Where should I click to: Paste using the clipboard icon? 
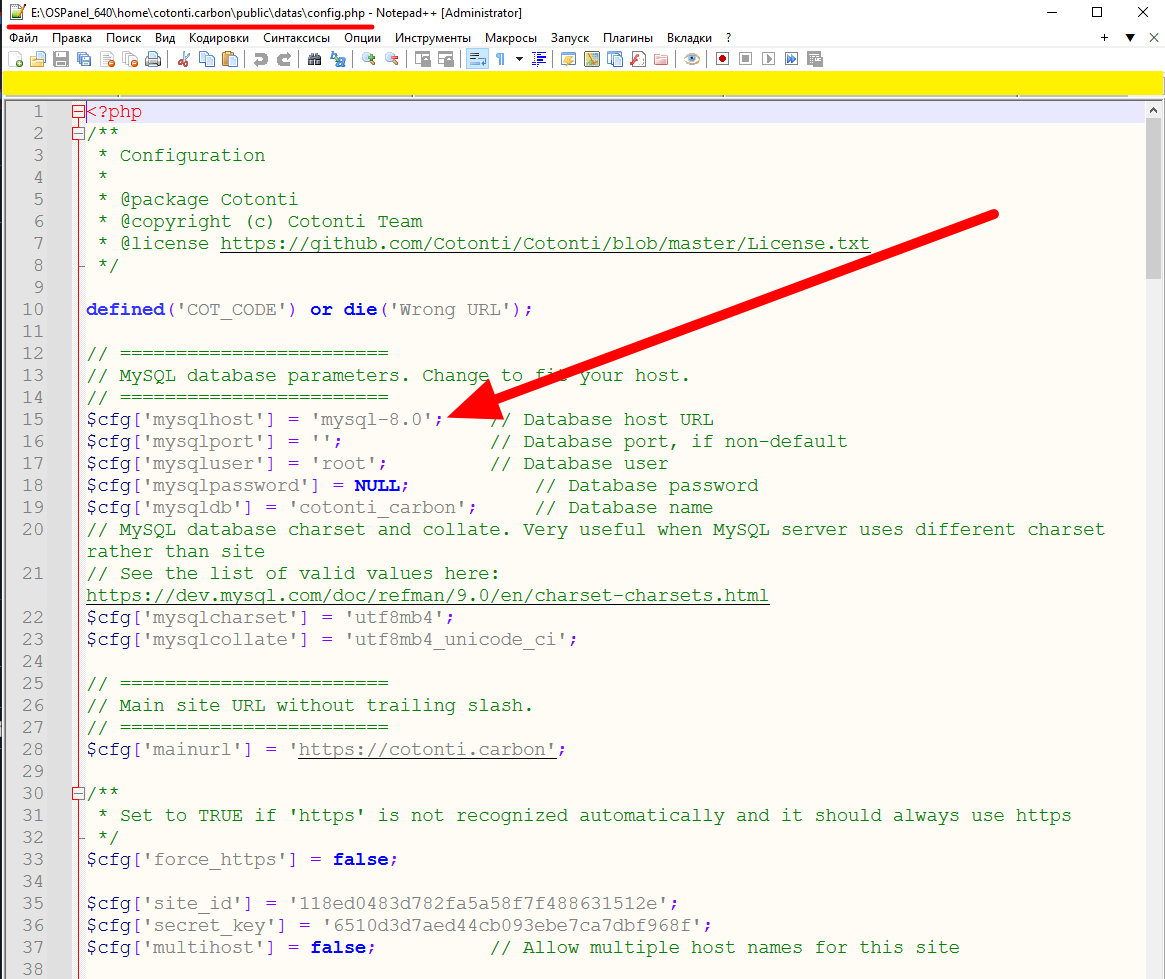[230, 59]
